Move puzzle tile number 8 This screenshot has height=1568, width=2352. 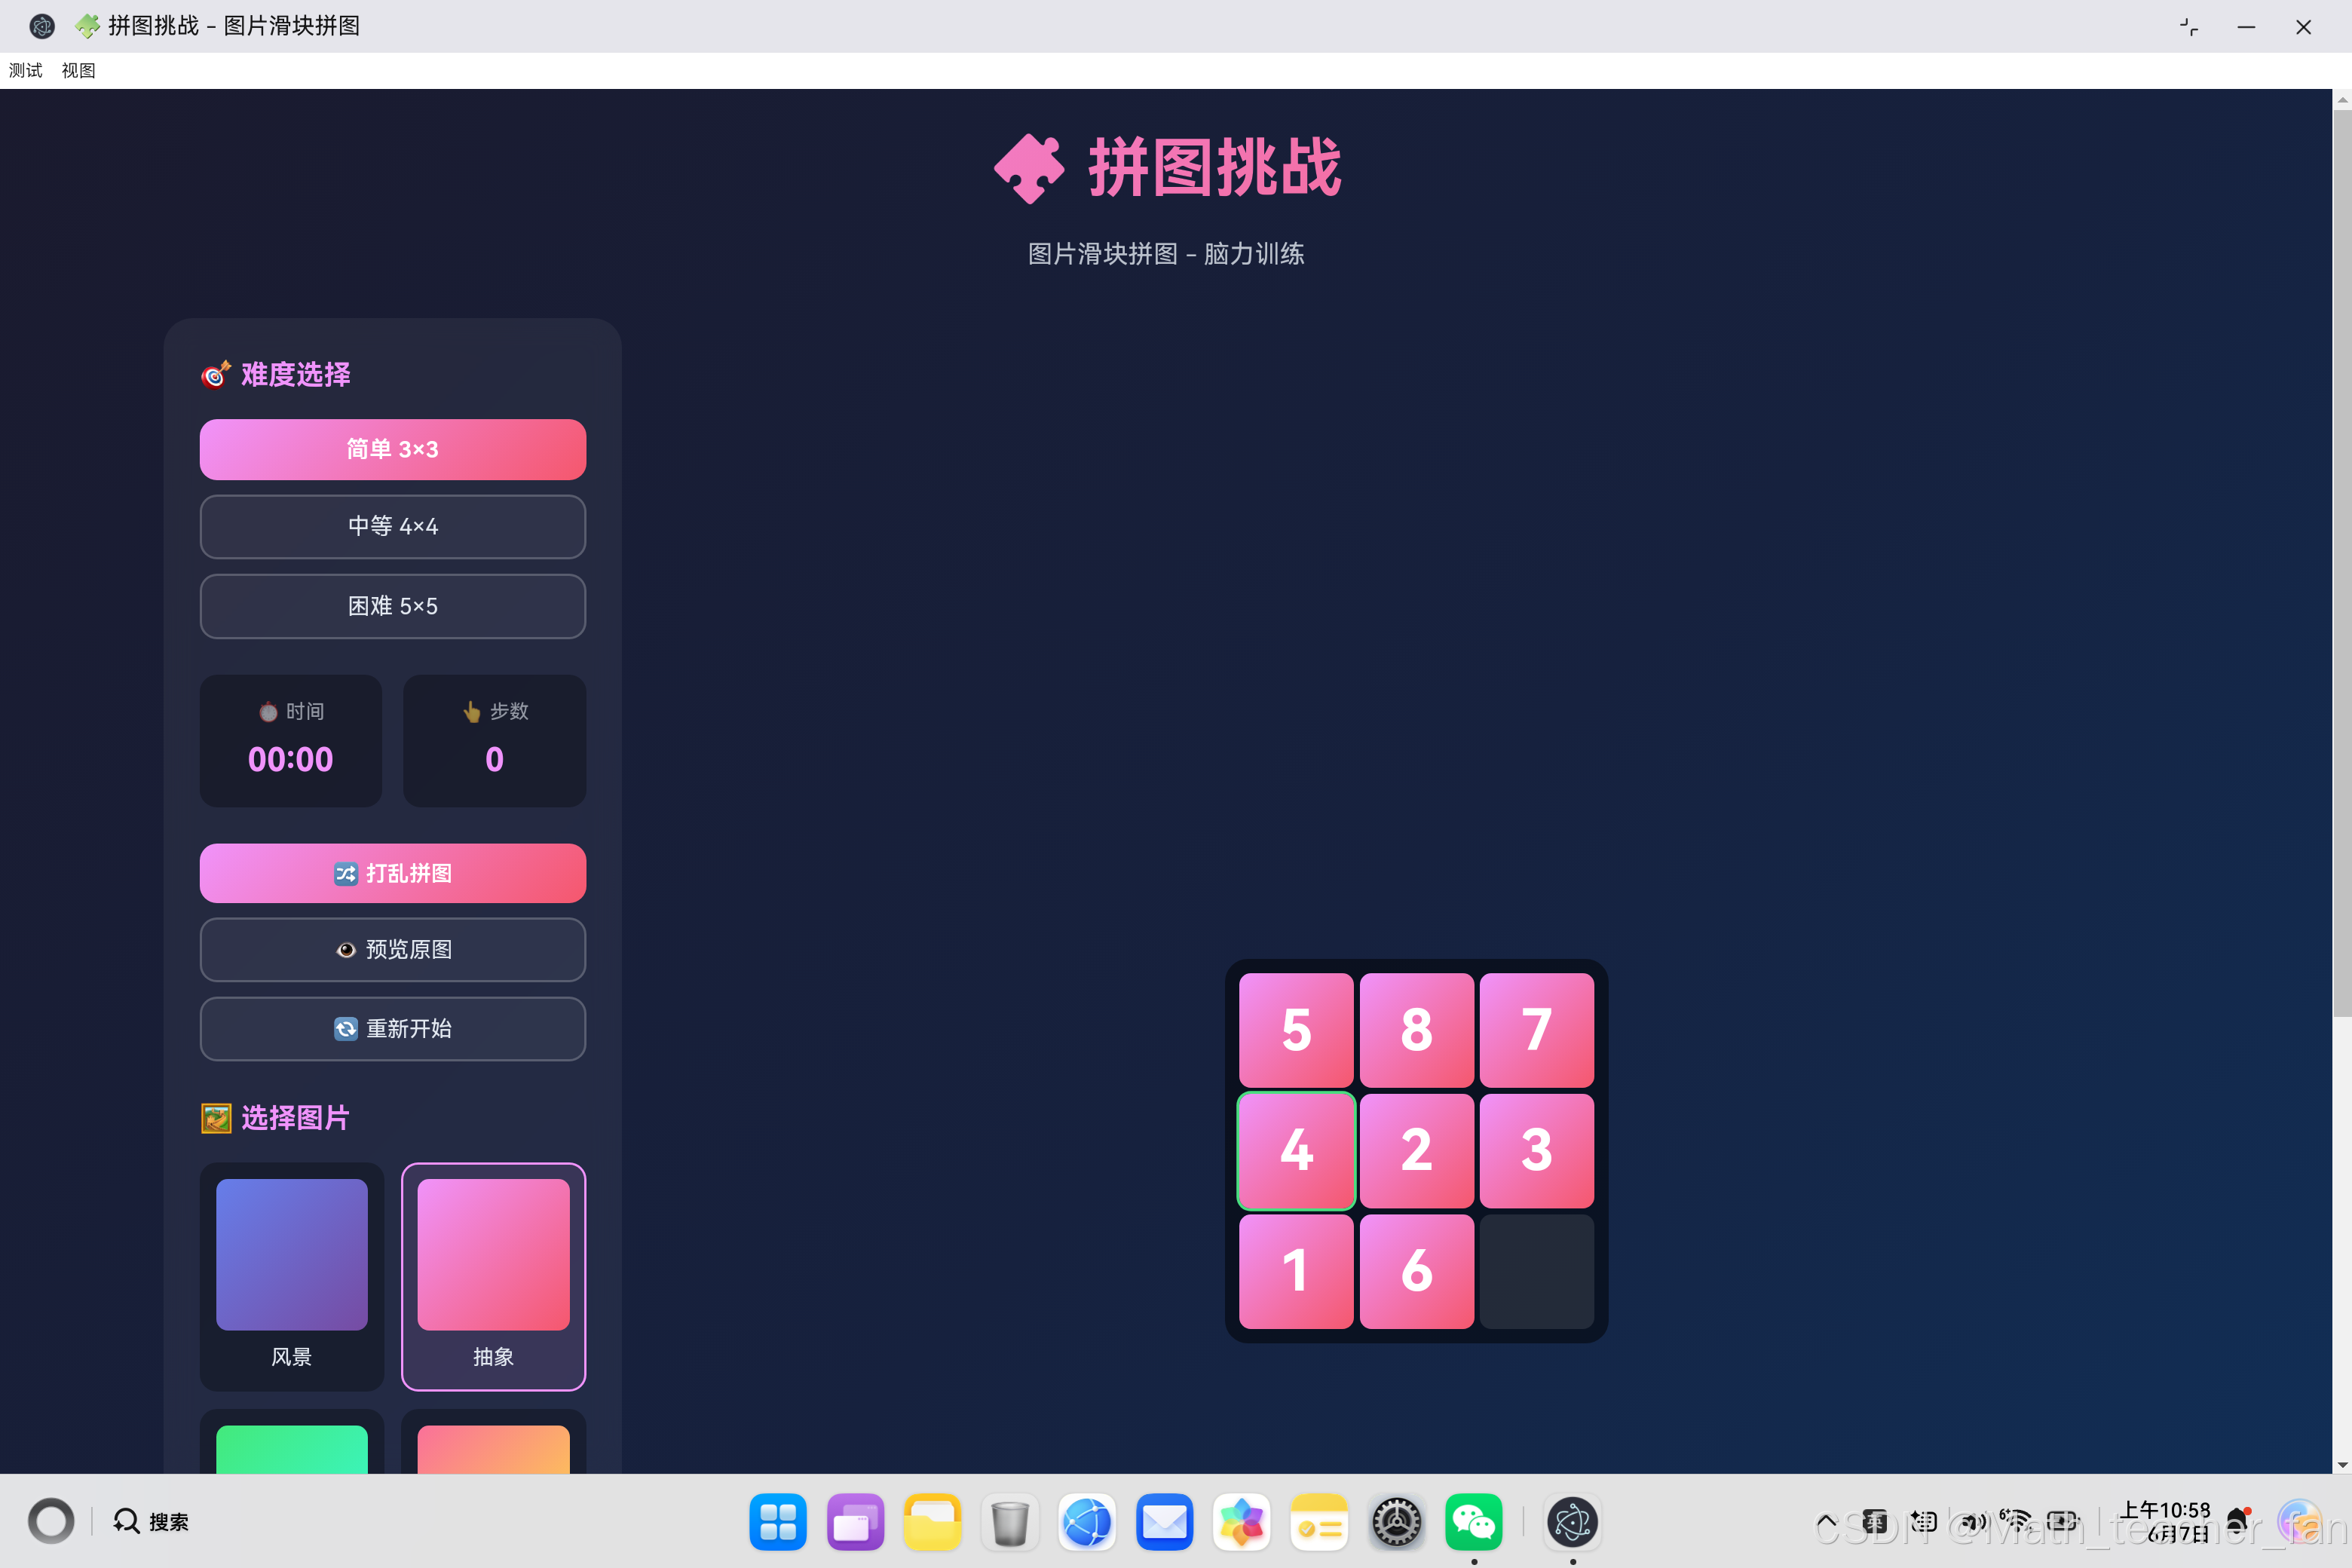coord(1416,1030)
